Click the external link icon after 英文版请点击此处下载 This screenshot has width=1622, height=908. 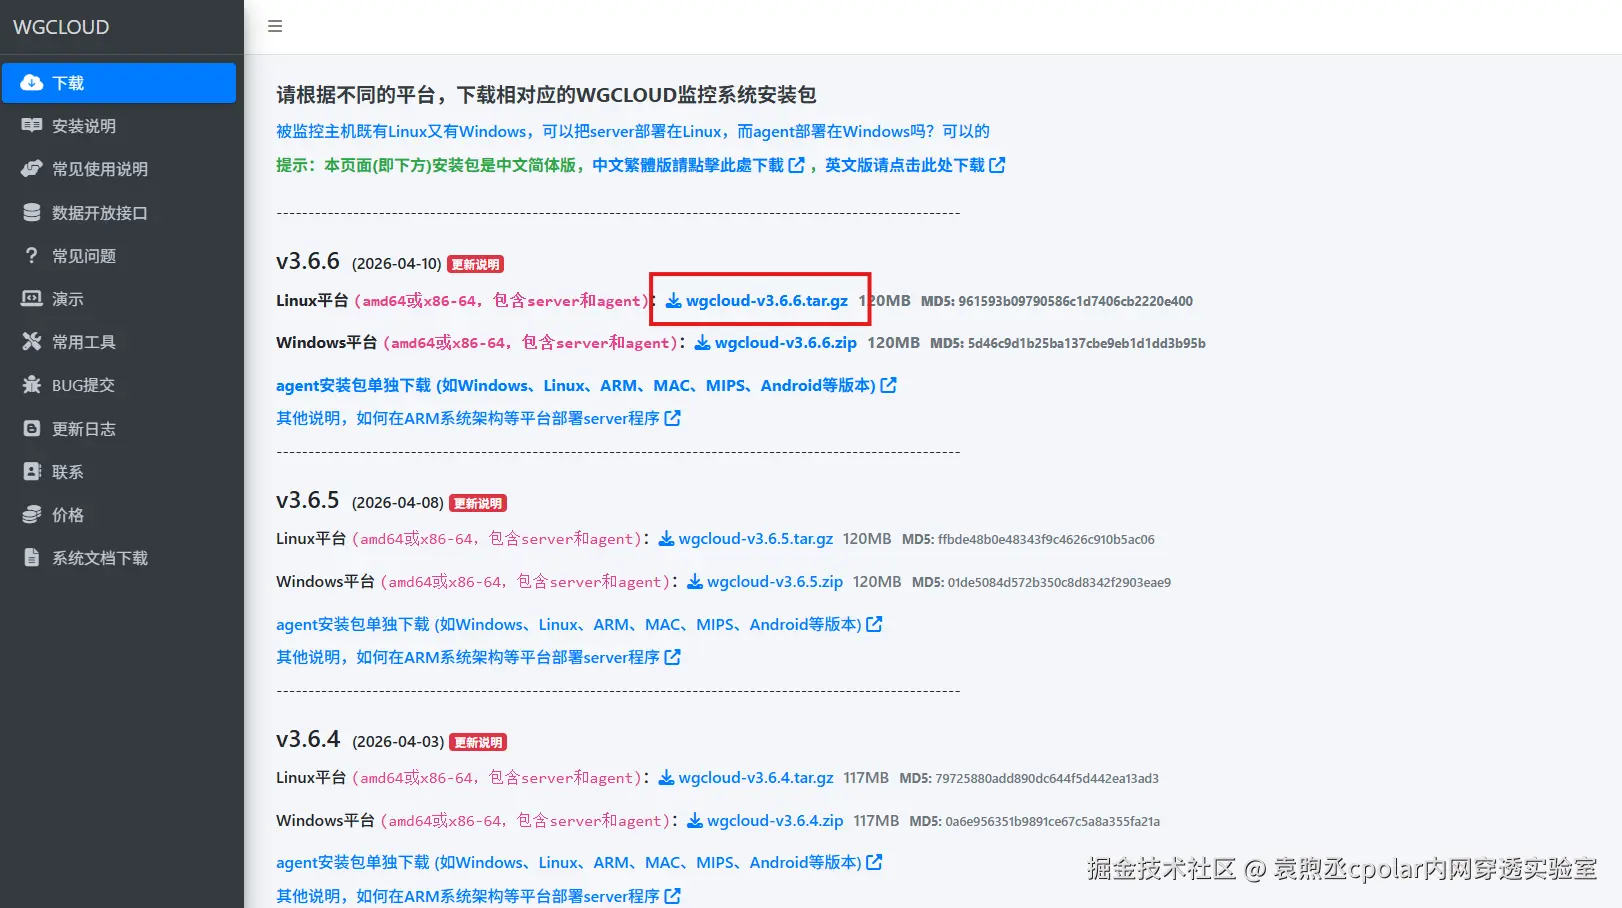997,165
